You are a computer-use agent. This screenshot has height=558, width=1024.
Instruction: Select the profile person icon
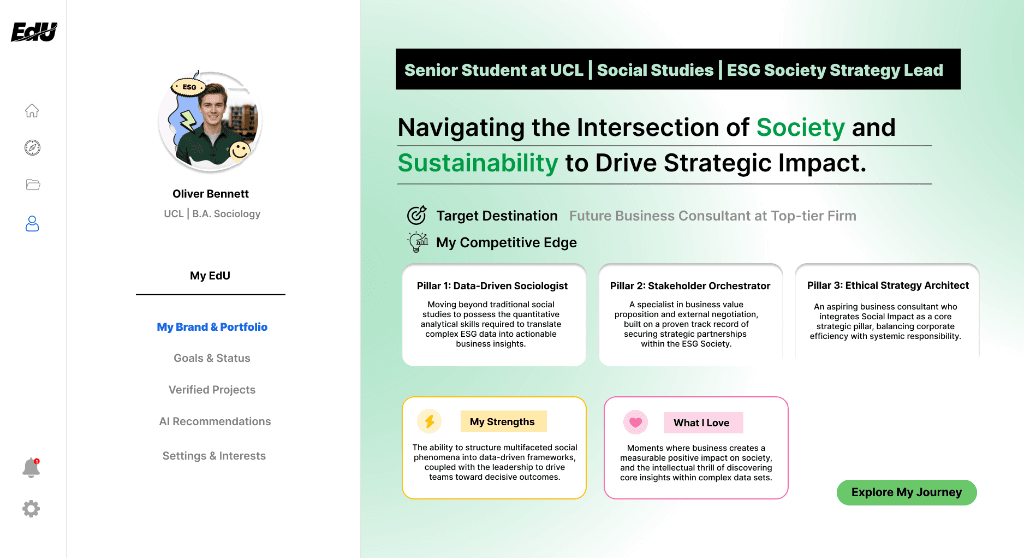(x=32, y=224)
